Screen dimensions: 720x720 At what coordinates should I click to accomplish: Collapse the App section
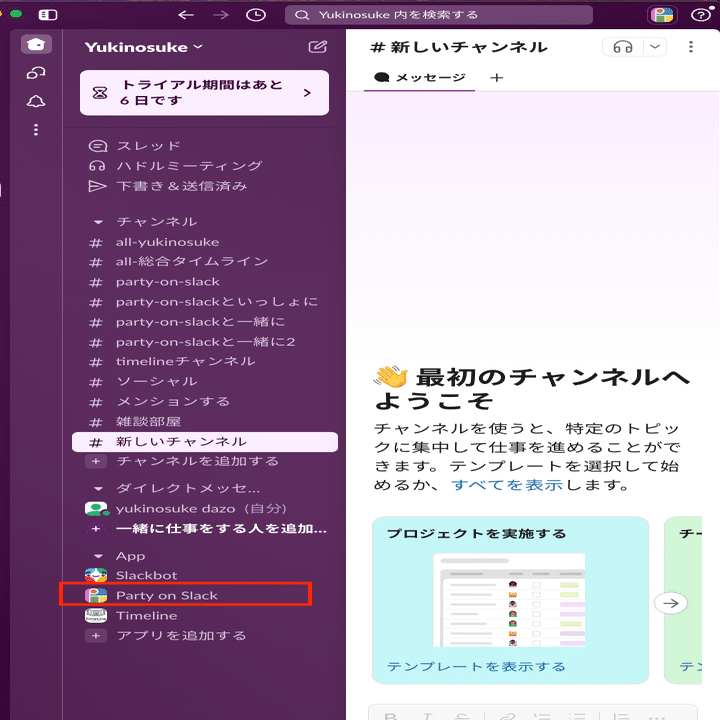pyautogui.click(x=98, y=556)
